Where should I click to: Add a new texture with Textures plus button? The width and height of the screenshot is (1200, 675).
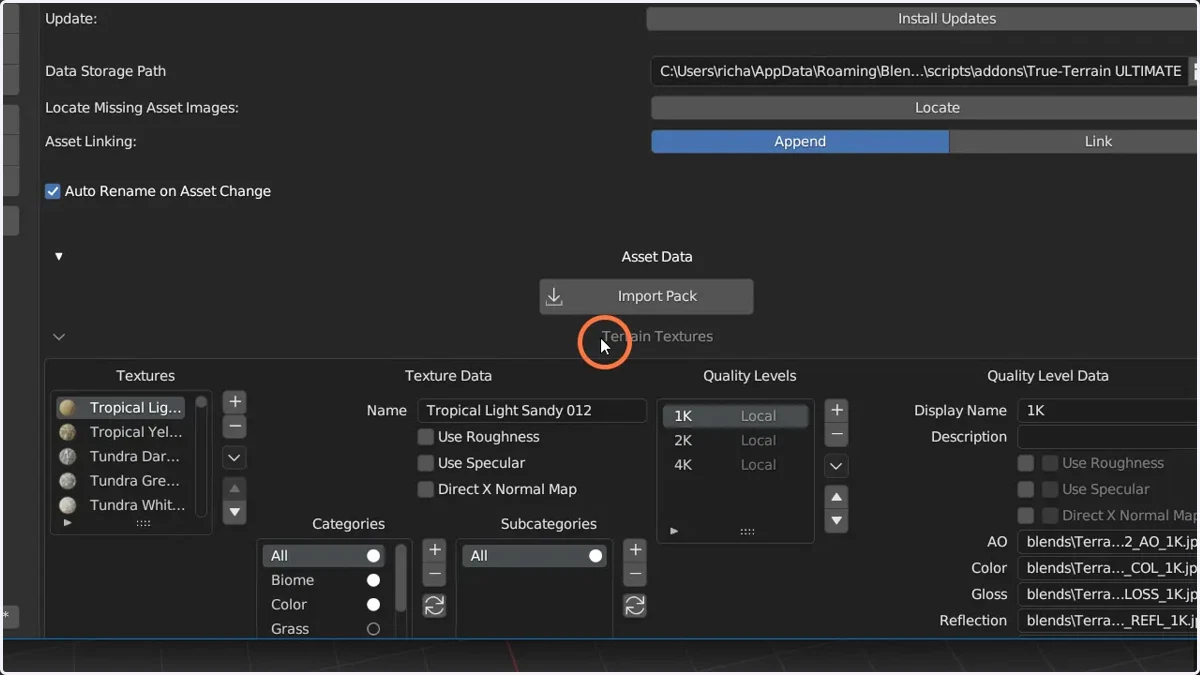point(235,402)
